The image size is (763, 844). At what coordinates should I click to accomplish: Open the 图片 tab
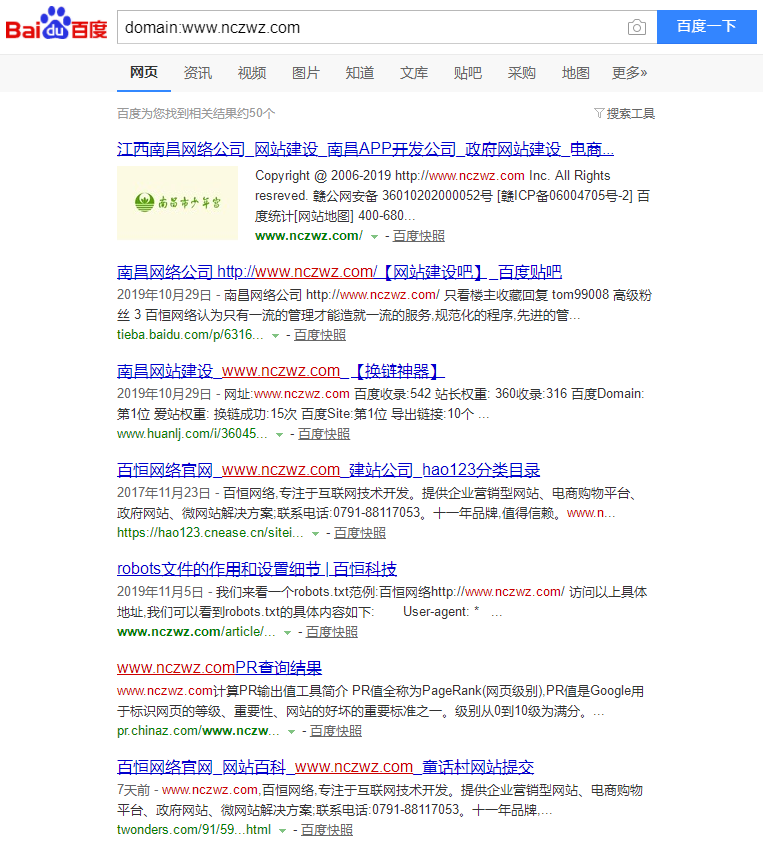coord(306,73)
